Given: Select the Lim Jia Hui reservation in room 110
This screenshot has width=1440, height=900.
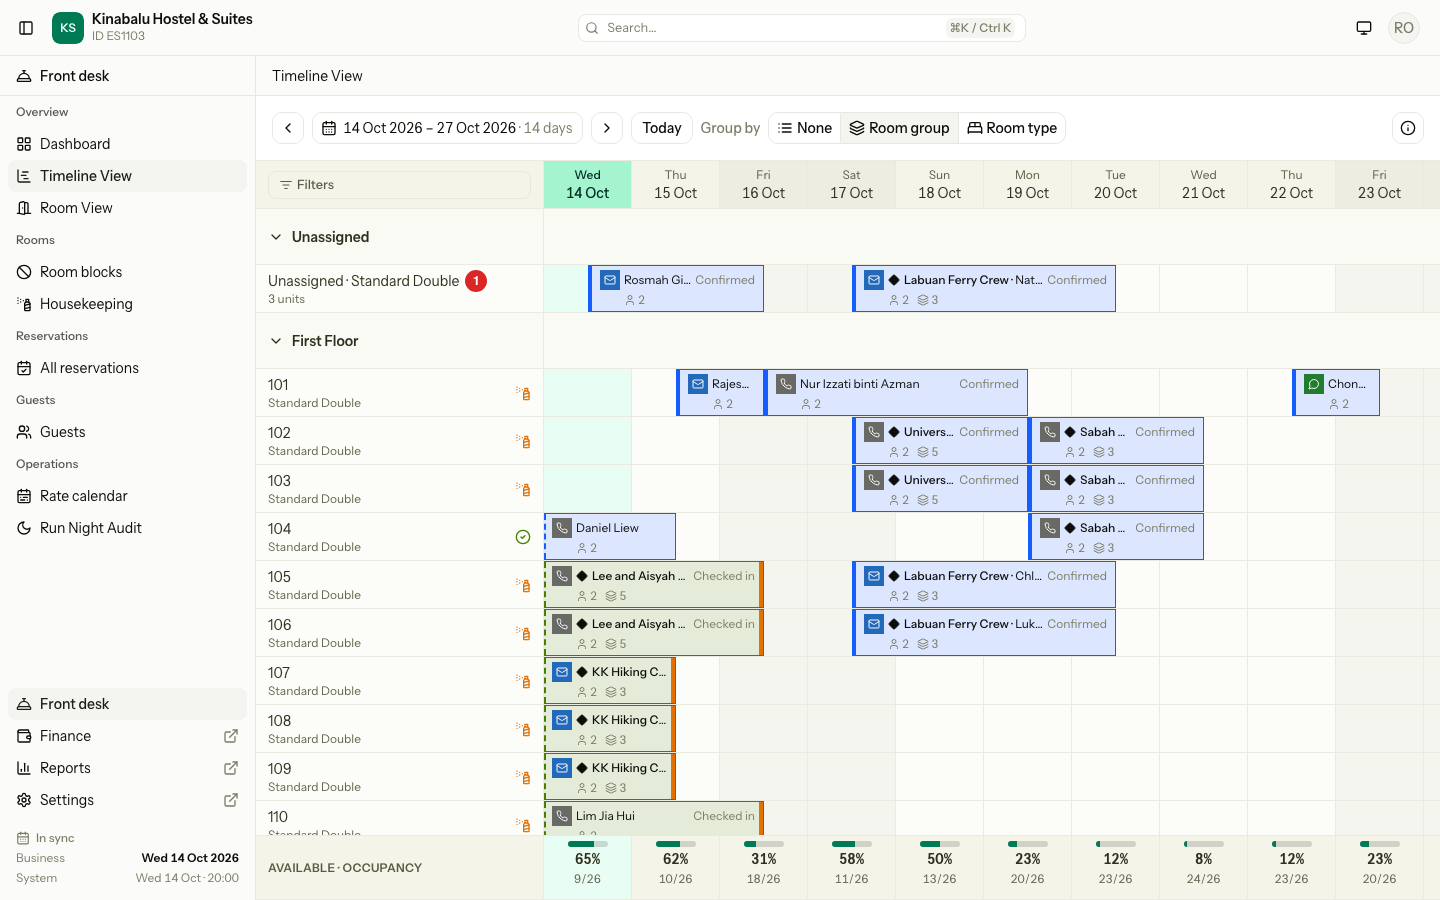Looking at the screenshot, I should click(x=654, y=818).
